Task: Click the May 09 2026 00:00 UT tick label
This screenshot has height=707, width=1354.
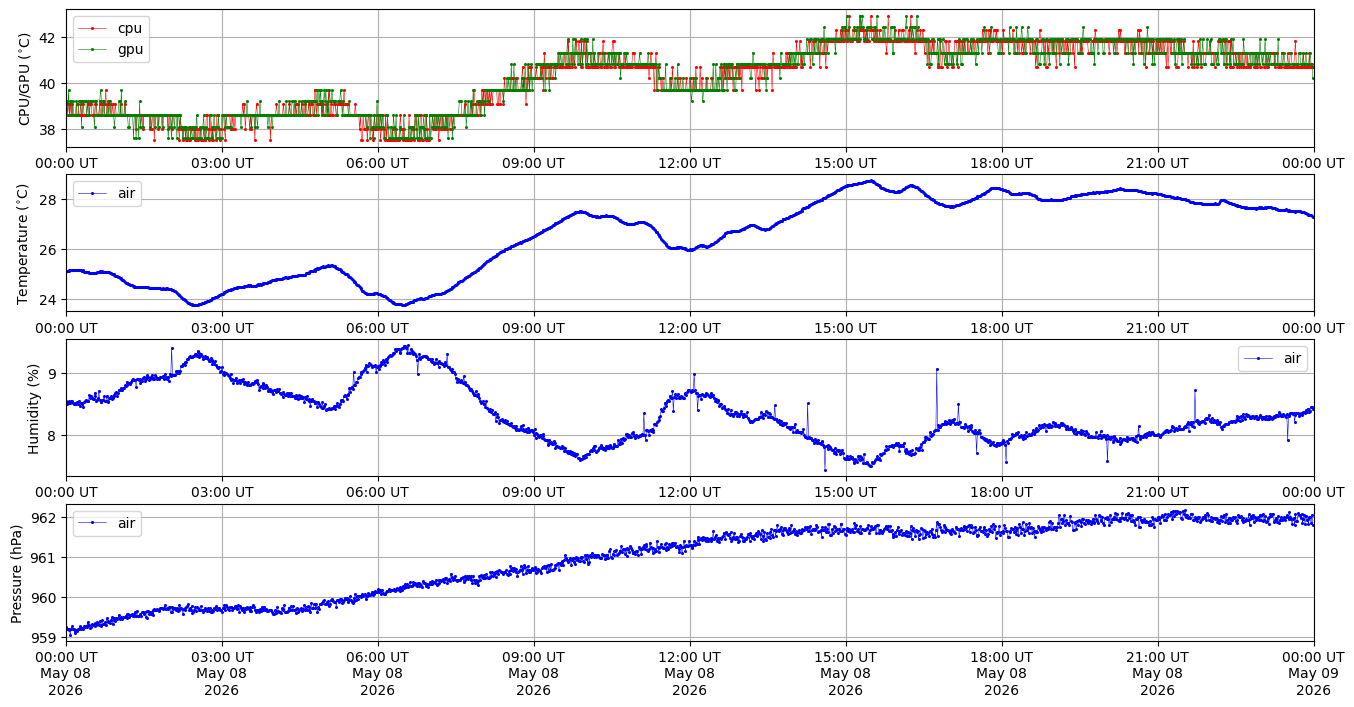Action: point(1314,675)
